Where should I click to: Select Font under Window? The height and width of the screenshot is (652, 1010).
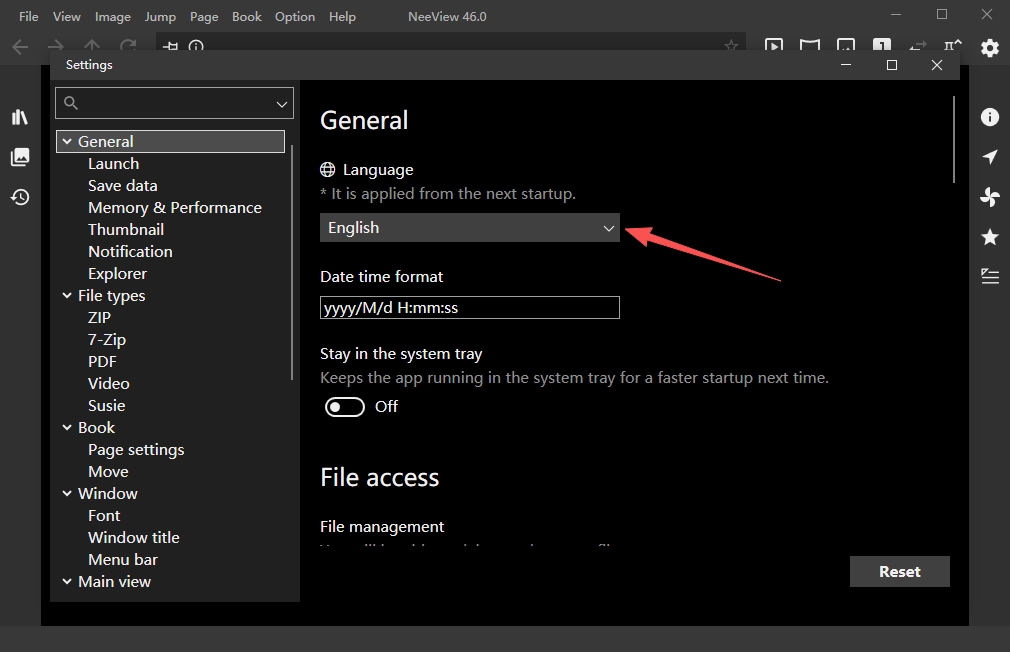104,515
